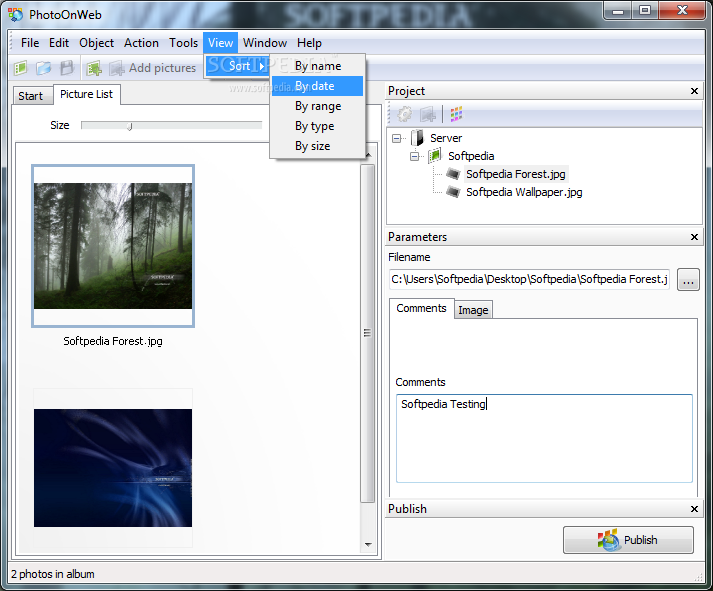713x591 pixels.
Task: Click the View menu
Action: tap(221, 43)
